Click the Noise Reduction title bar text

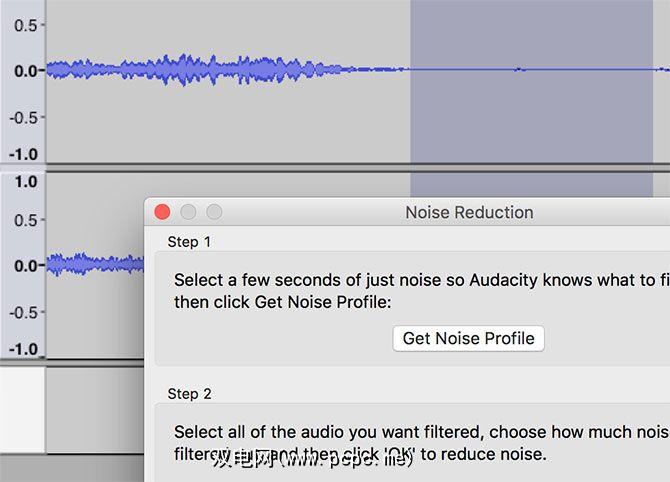tap(469, 212)
